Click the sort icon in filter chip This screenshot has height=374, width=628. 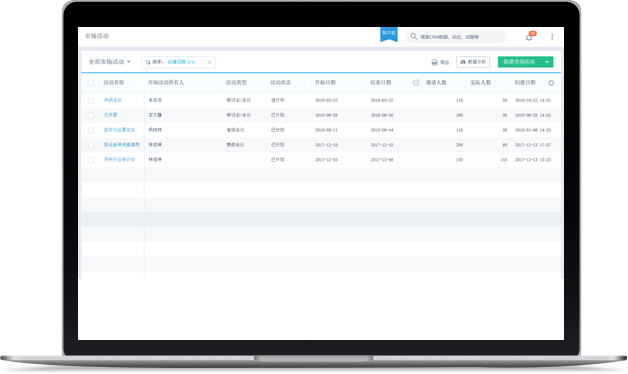[x=148, y=62]
